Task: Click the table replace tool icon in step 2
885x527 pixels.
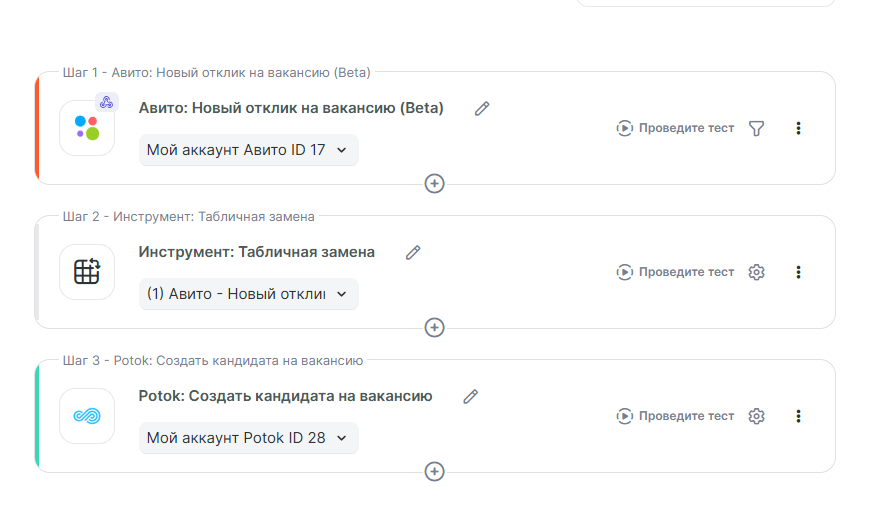Action: pos(87,272)
